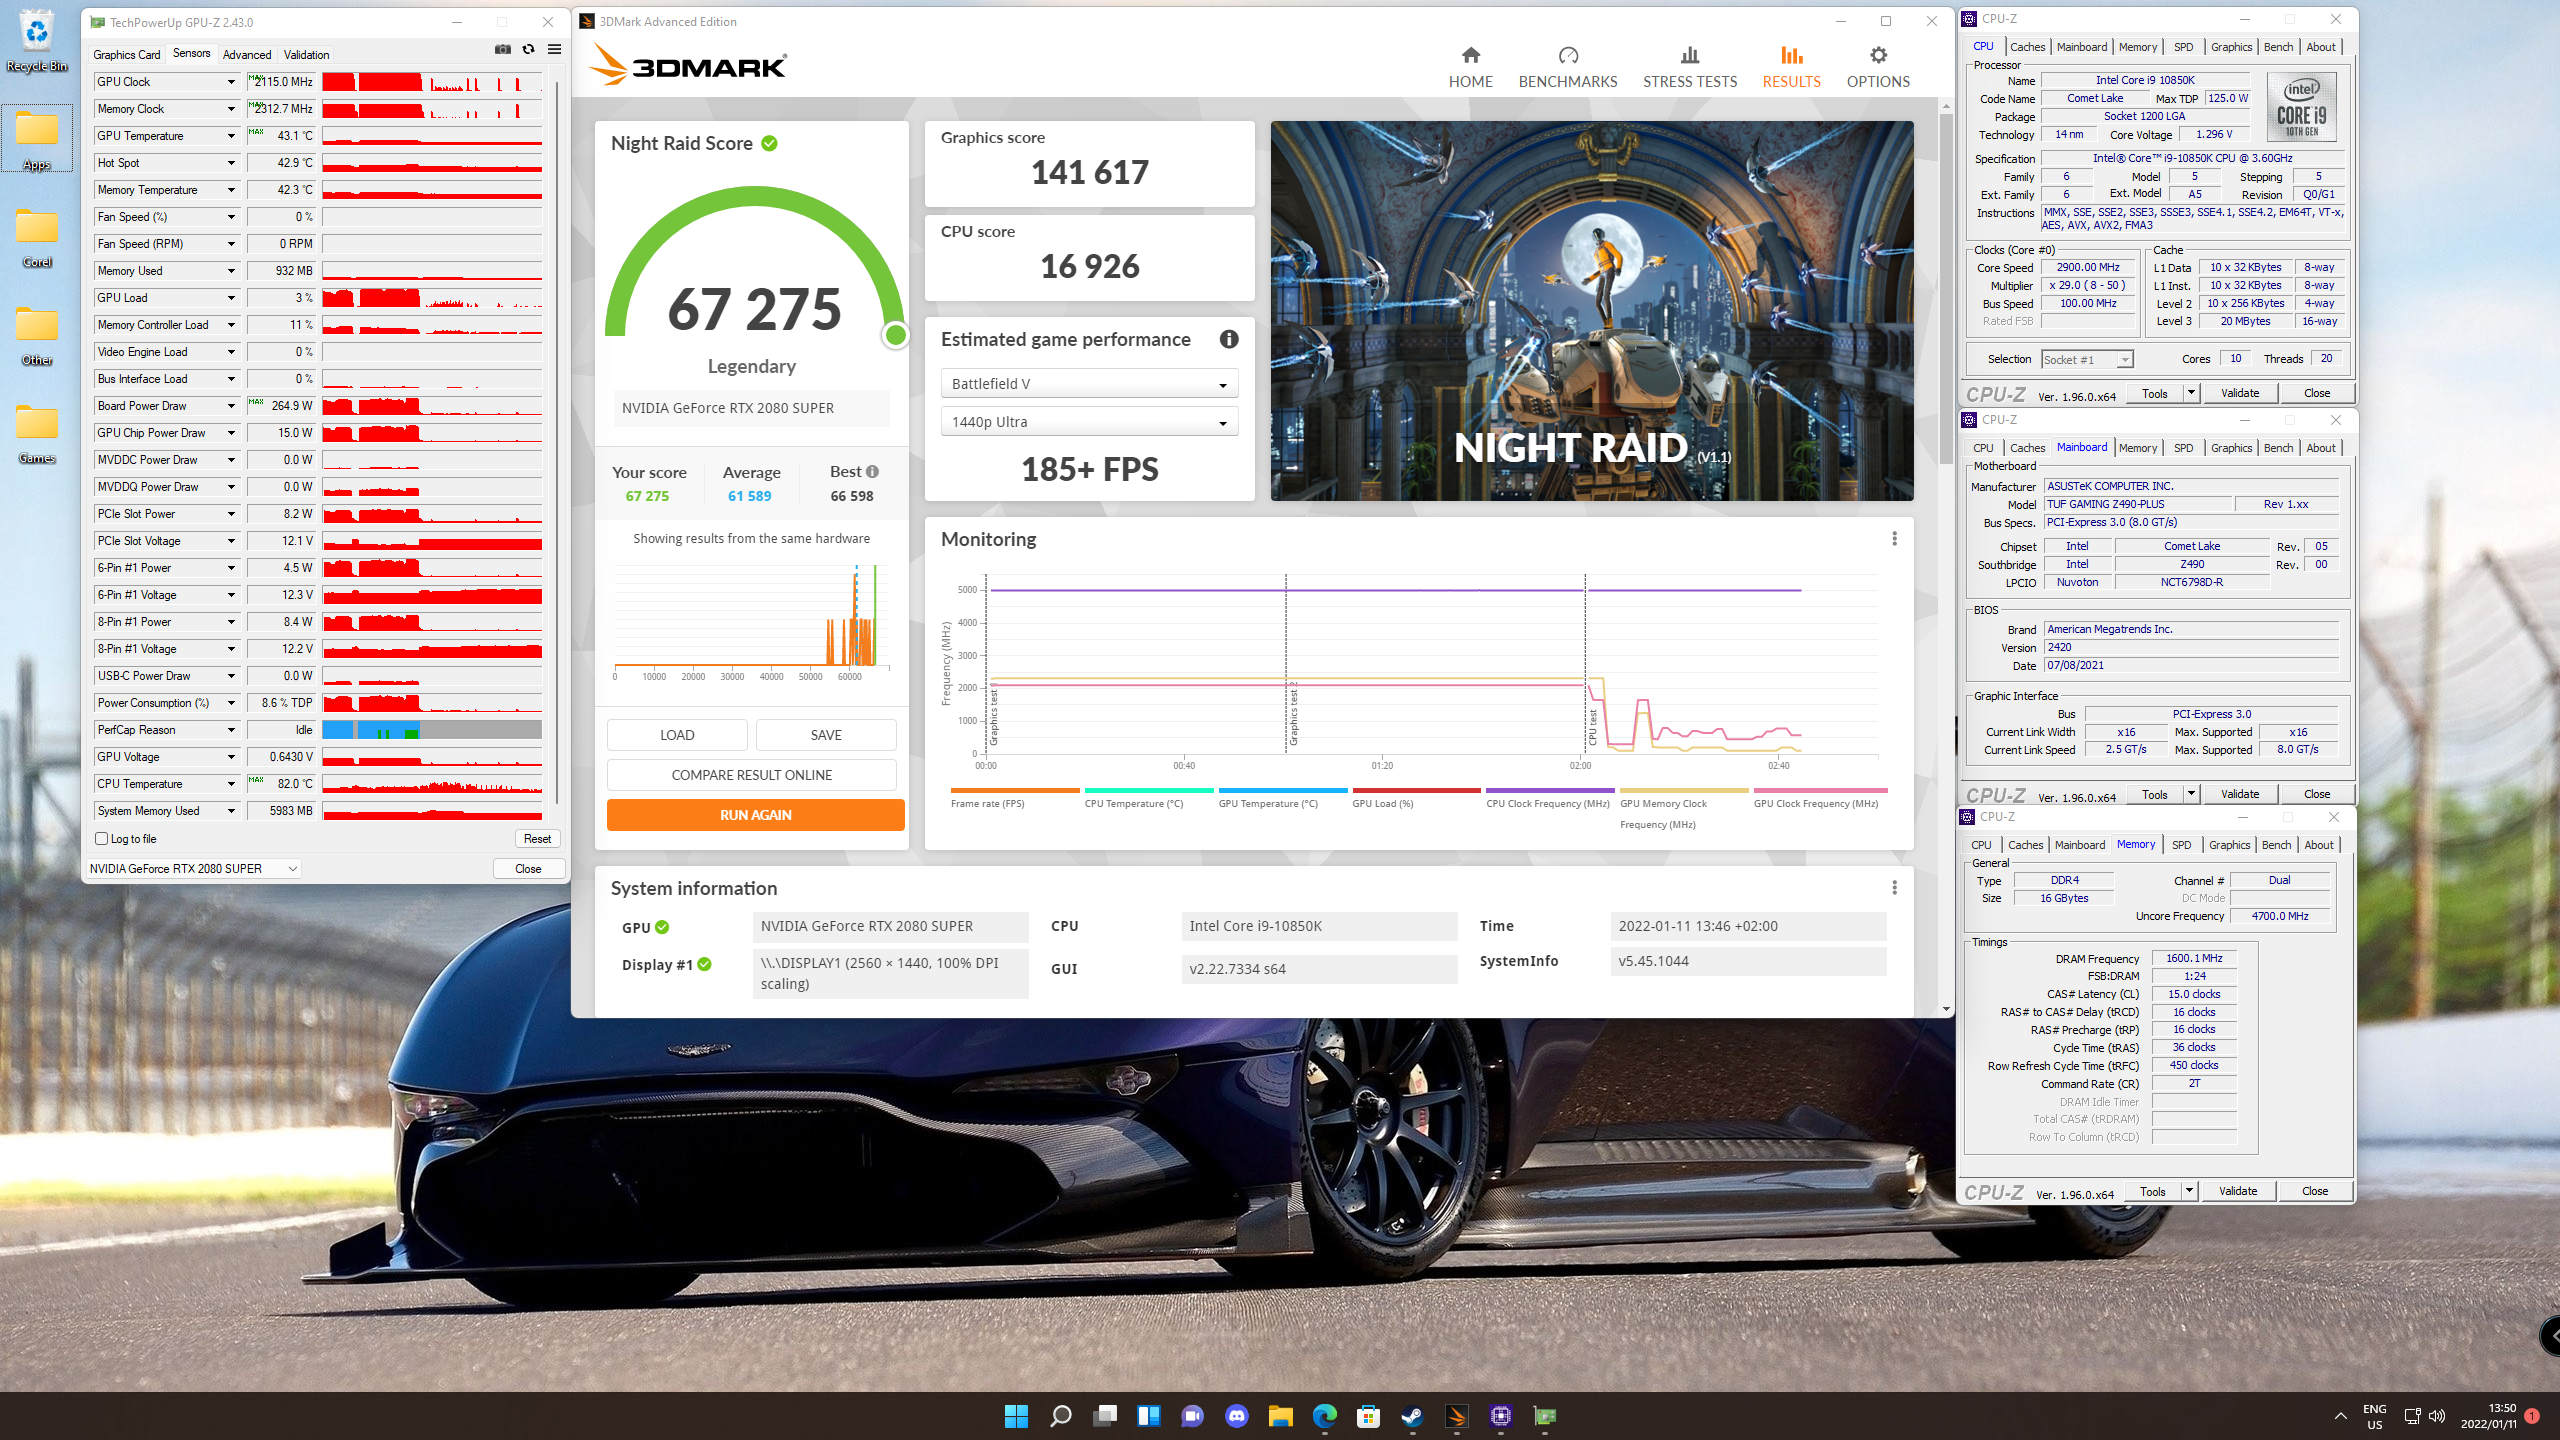Open the BENCHMARKS section in 3DMark
Screen dimensions: 2560x1440
1567,67
